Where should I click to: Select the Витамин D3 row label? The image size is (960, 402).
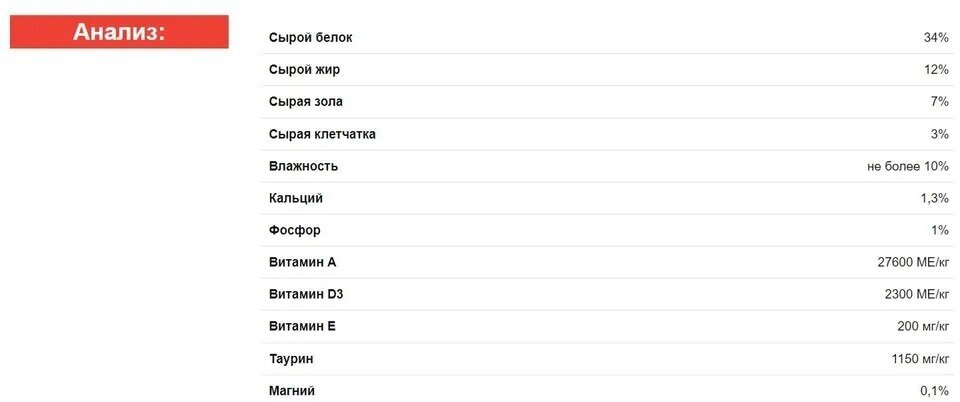tap(306, 294)
